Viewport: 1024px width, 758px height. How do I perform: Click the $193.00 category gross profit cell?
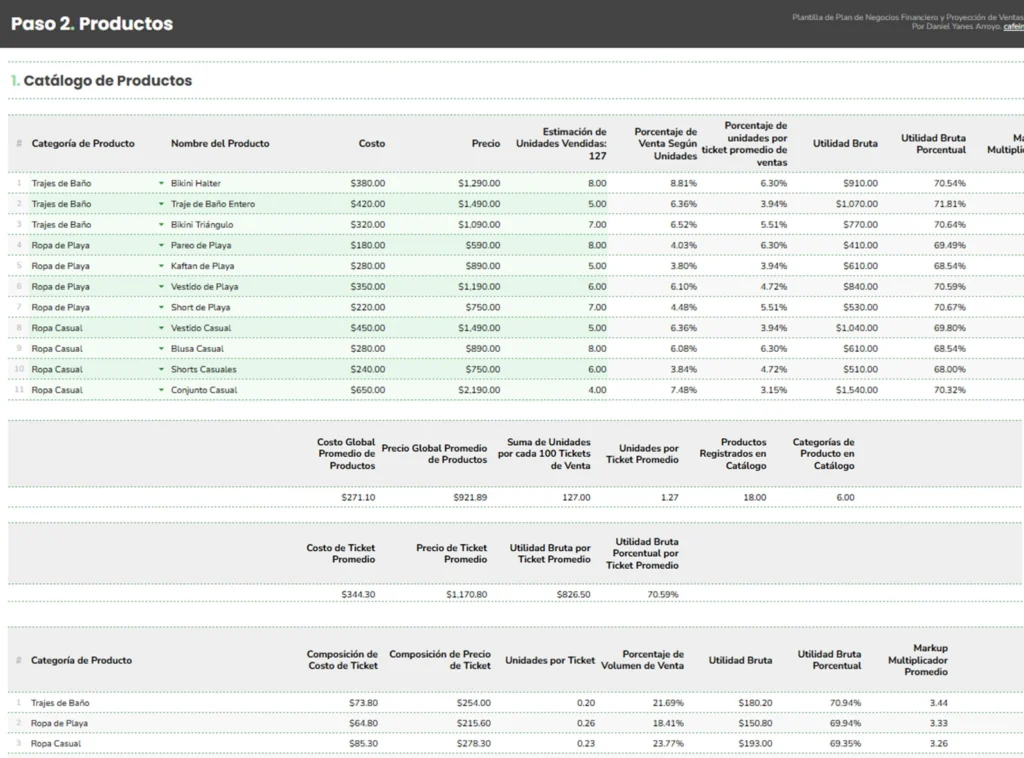pos(756,744)
